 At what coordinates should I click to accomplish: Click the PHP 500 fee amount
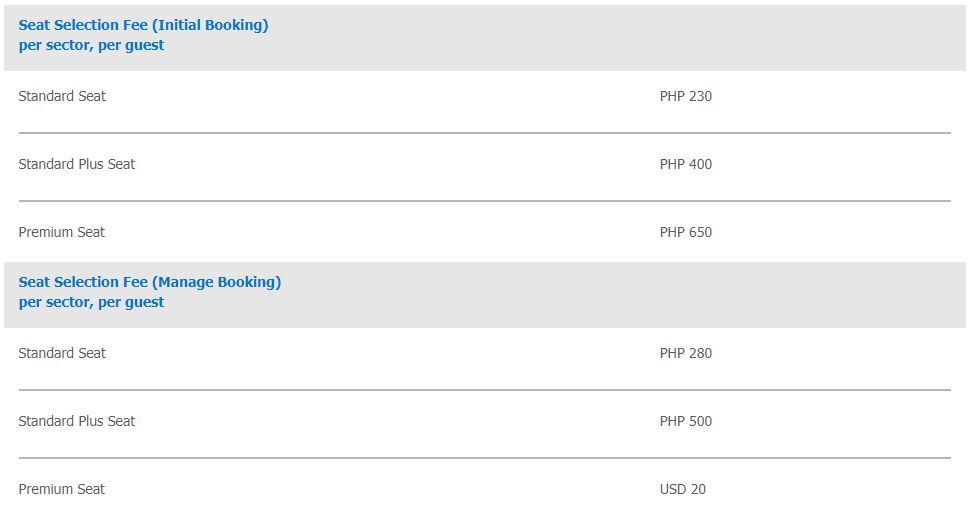coord(686,421)
